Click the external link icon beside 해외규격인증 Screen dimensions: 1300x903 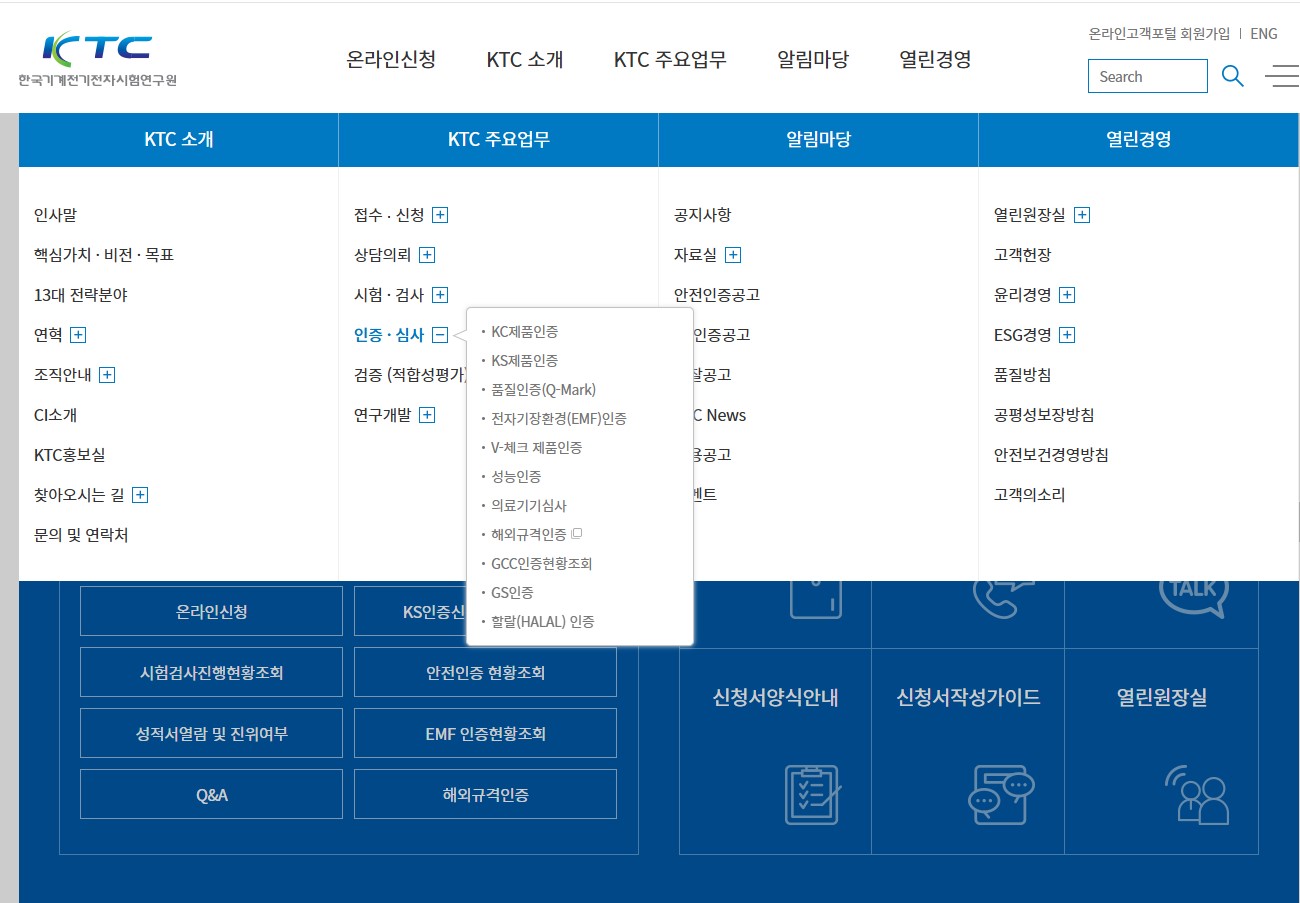[x=577, y=534]
